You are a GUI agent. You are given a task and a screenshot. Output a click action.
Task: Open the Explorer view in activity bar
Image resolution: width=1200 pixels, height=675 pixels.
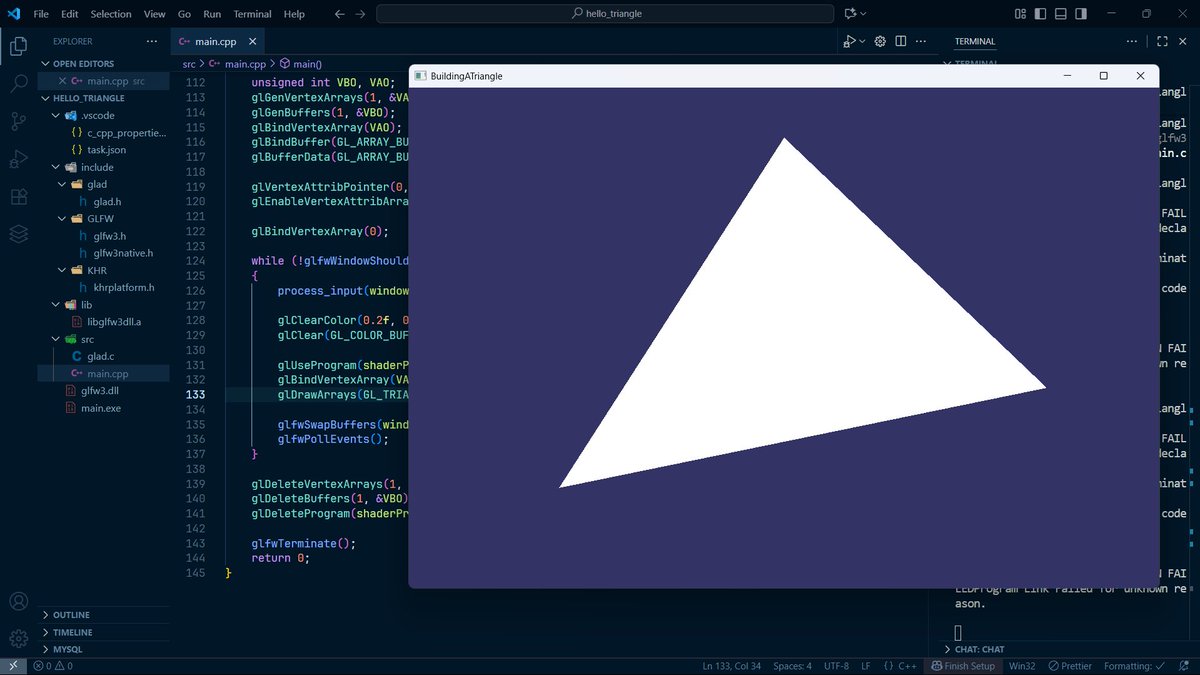[x=18, y=46]
